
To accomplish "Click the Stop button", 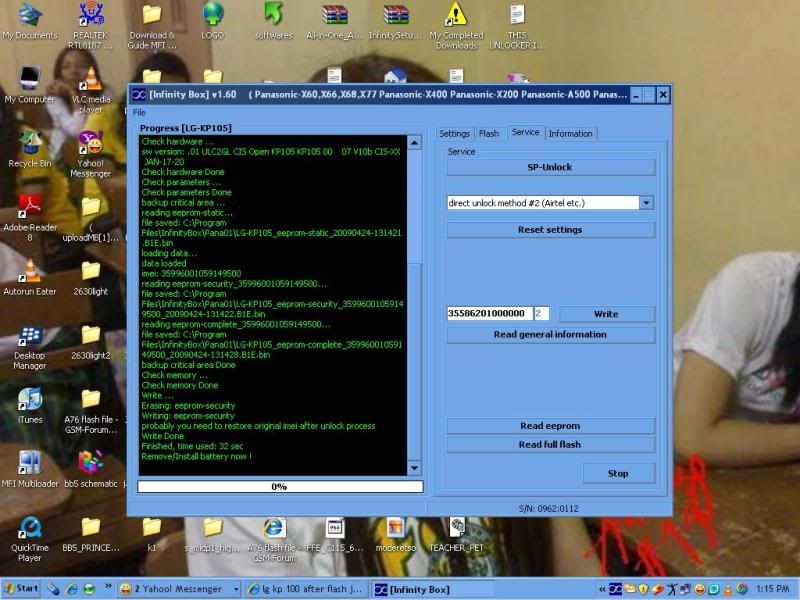I will (618, 473).
